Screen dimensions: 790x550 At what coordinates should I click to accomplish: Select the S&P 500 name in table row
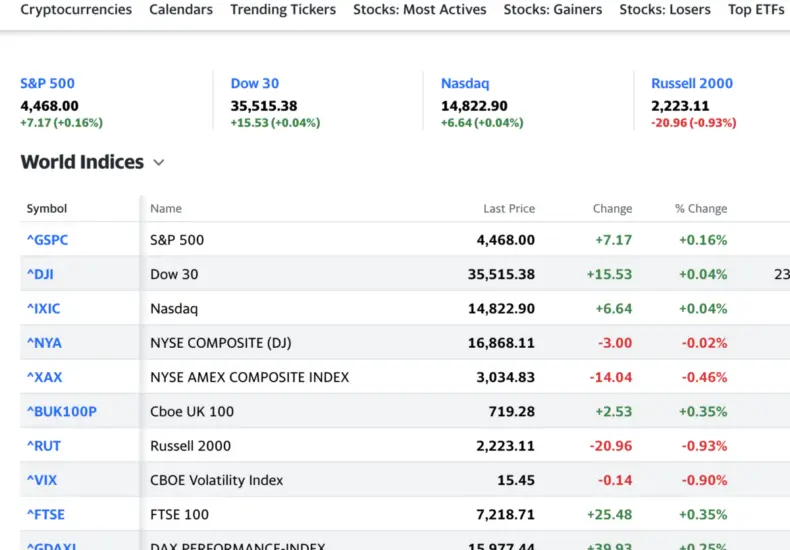[x=177, y=240]
